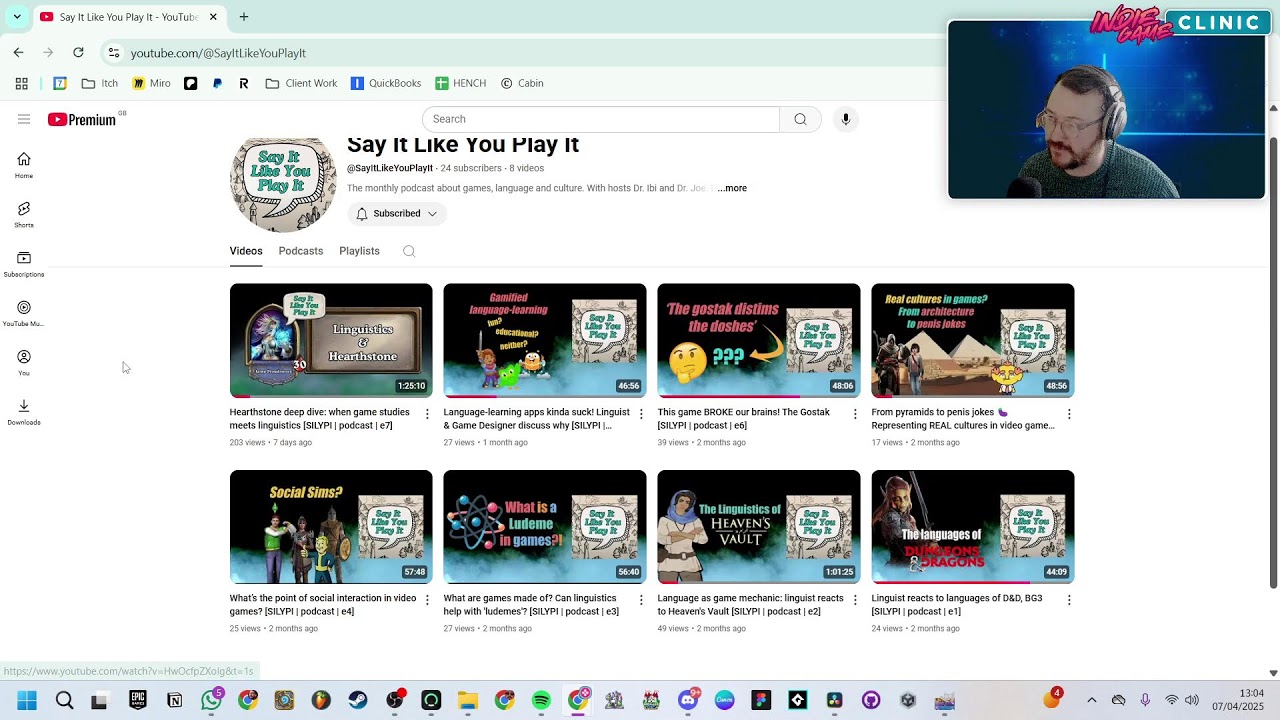Open Linguistics of Heaven's Vault thumbnail
Viewport: 1280px width, 720px height.
pos(759,526)
